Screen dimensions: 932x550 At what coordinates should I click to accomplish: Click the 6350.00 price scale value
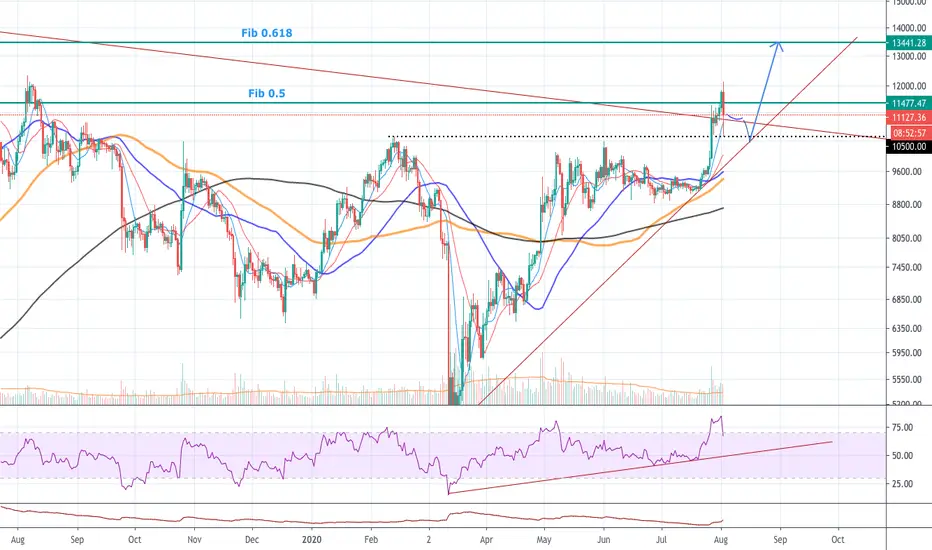click(907, 328)
